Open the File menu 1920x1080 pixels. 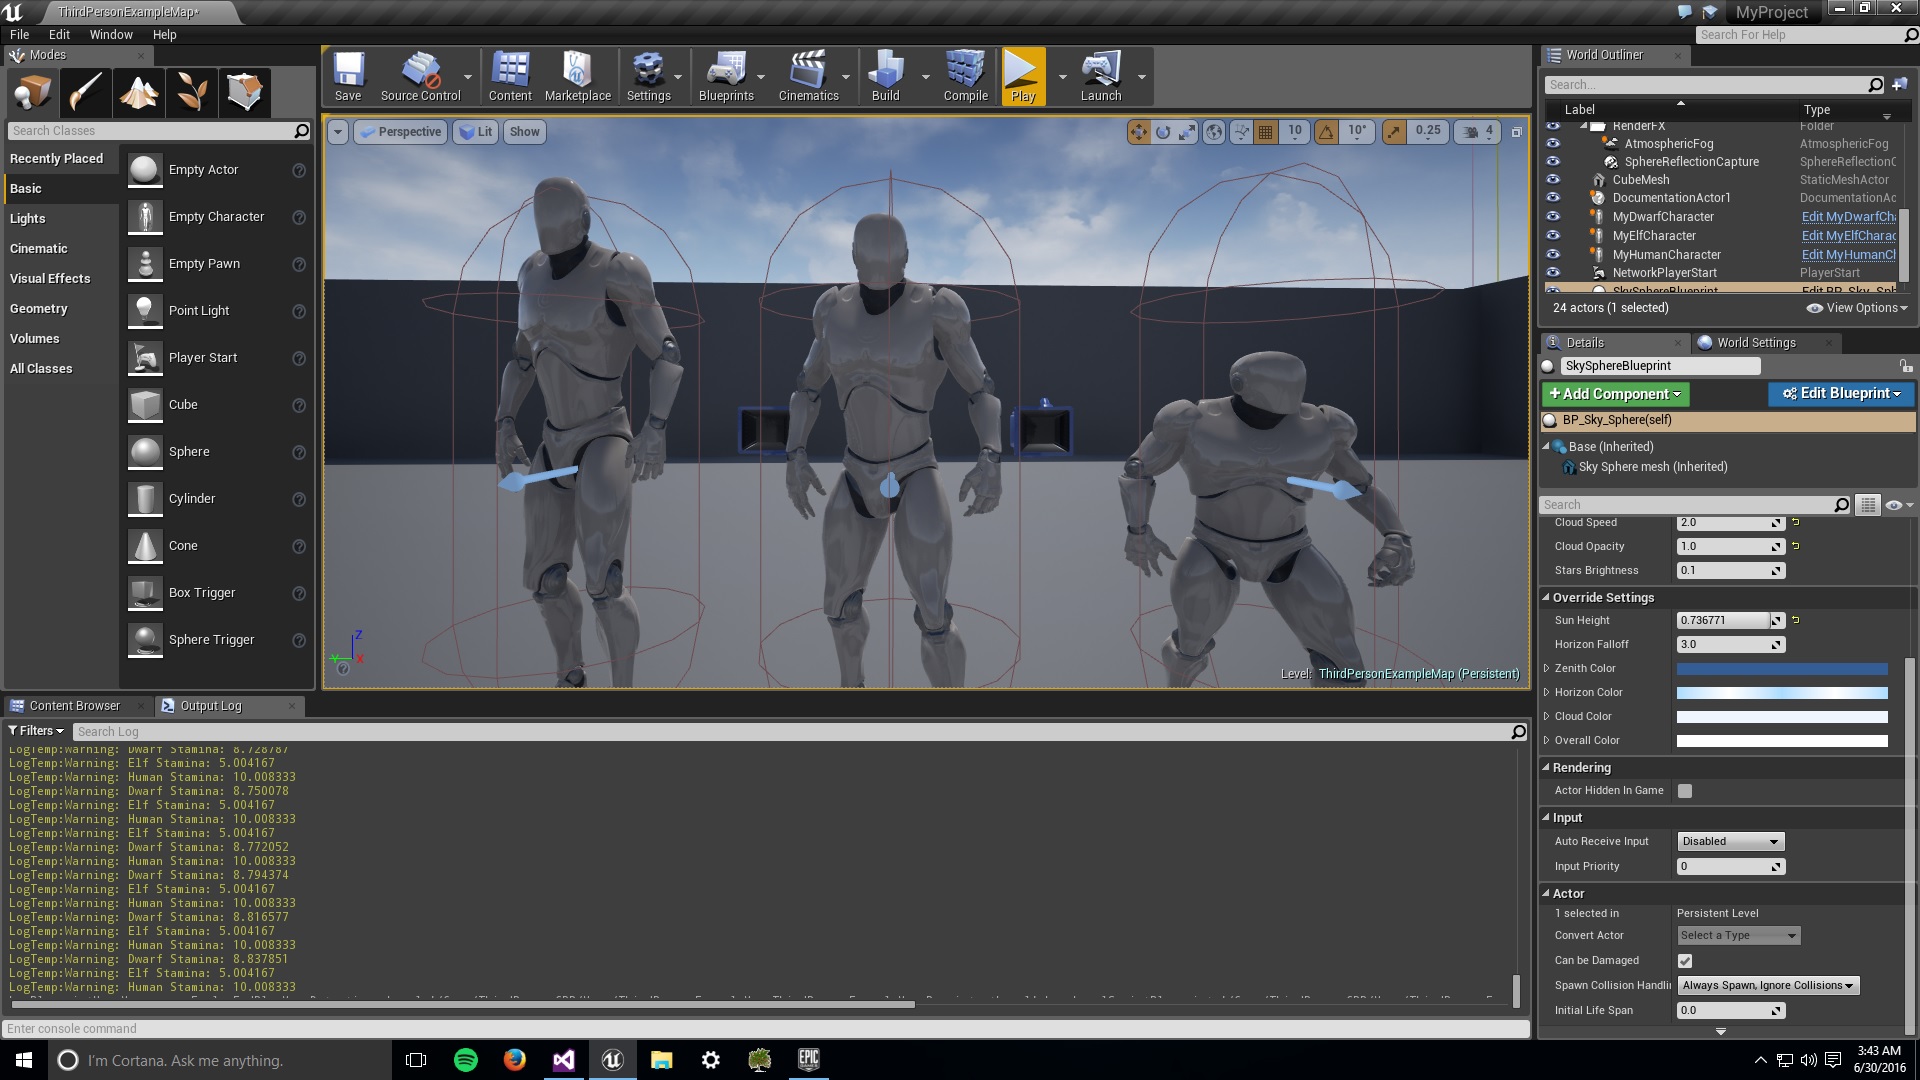coord(20,34)
